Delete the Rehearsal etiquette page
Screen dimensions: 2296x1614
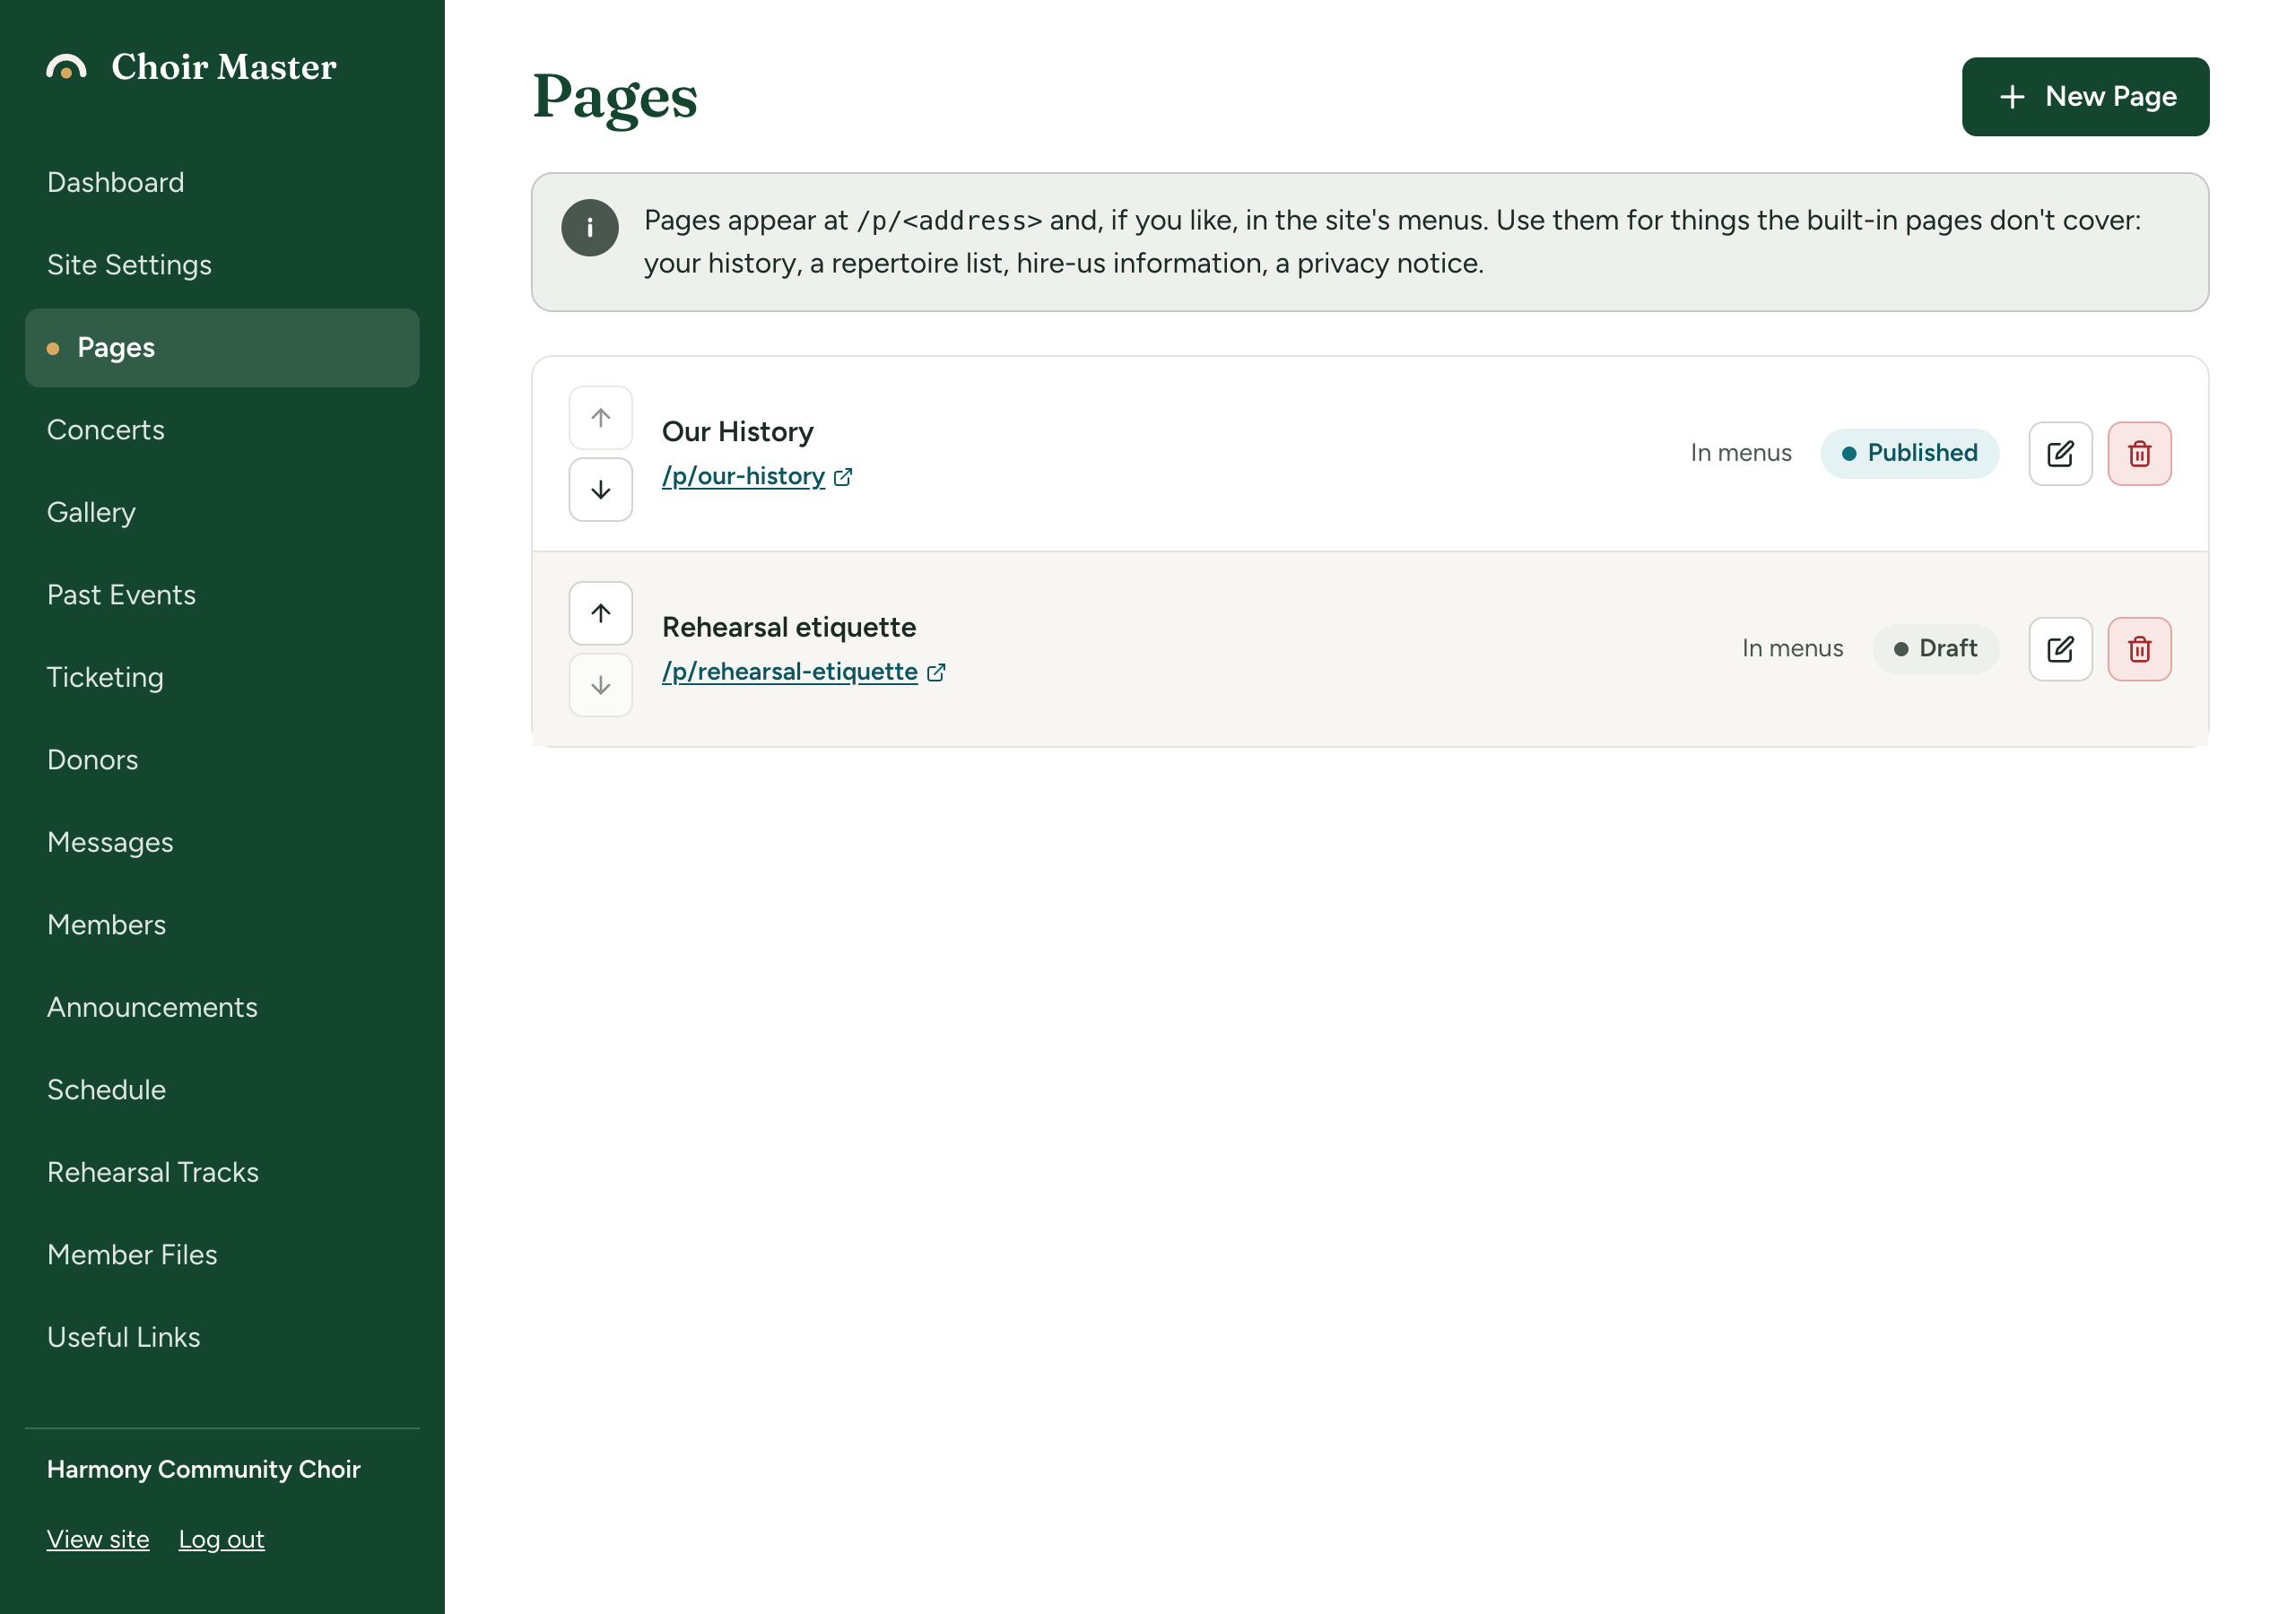(2139, 649)
